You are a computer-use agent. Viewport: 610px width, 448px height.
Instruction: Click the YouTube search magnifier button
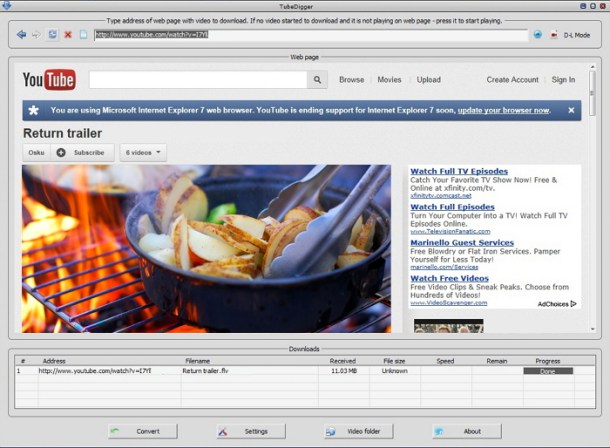pos(317,80)
